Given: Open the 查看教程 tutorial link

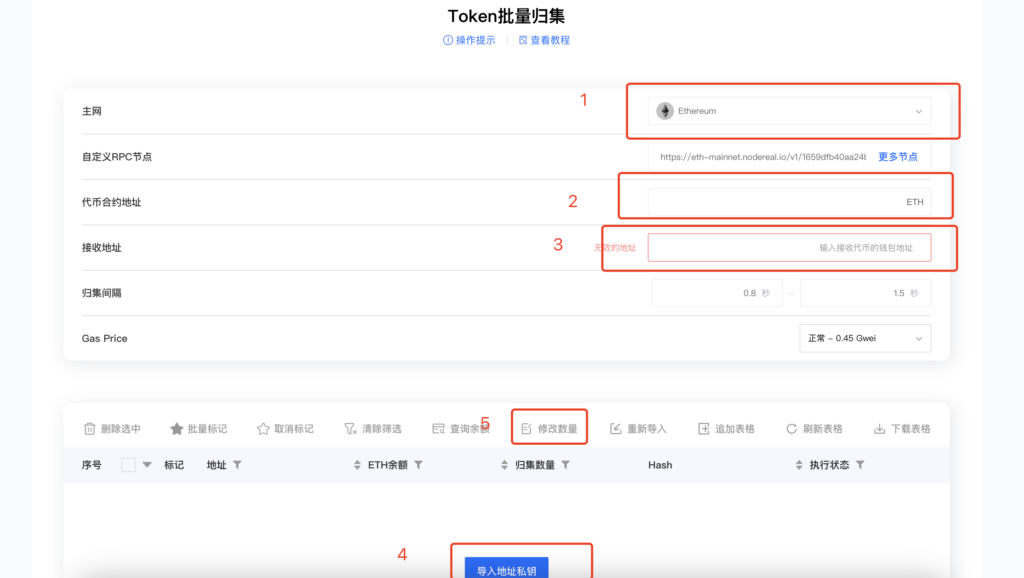Looking at the screenshot, I should (544, 40).
